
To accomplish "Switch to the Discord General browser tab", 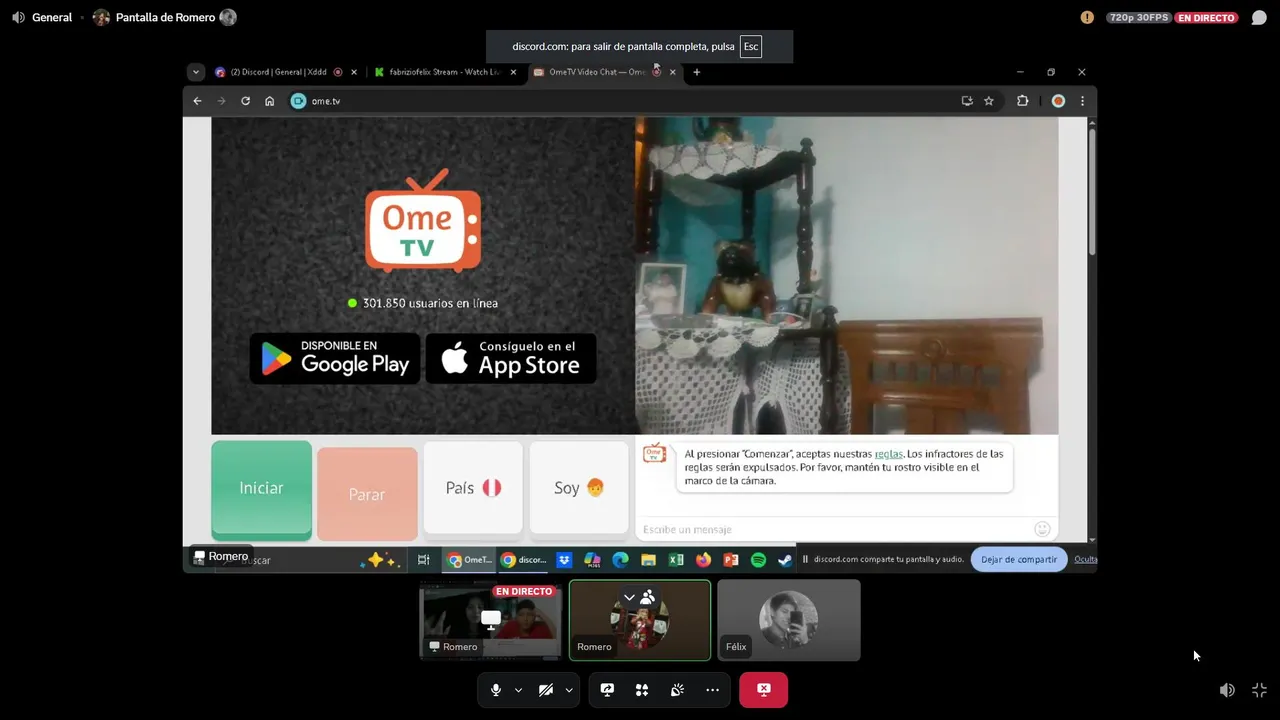I will click(x=277, y=72).
